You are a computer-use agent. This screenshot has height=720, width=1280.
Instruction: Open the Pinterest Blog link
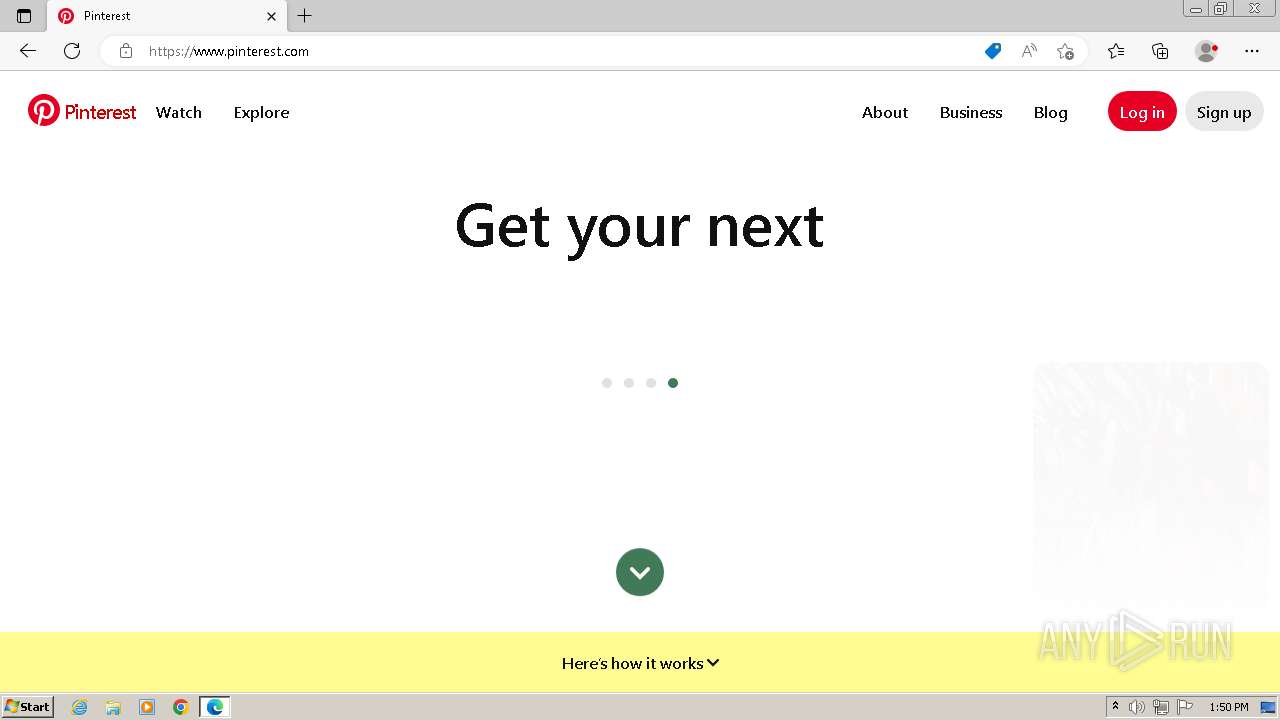click(1051, 112)
